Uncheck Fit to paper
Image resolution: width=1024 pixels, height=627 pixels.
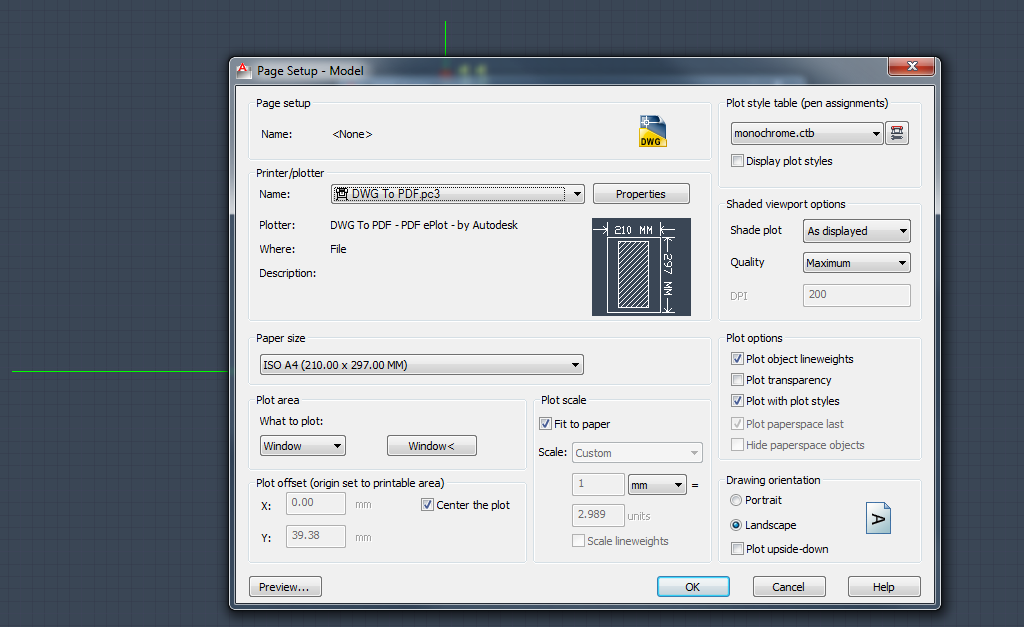[546, 424]
